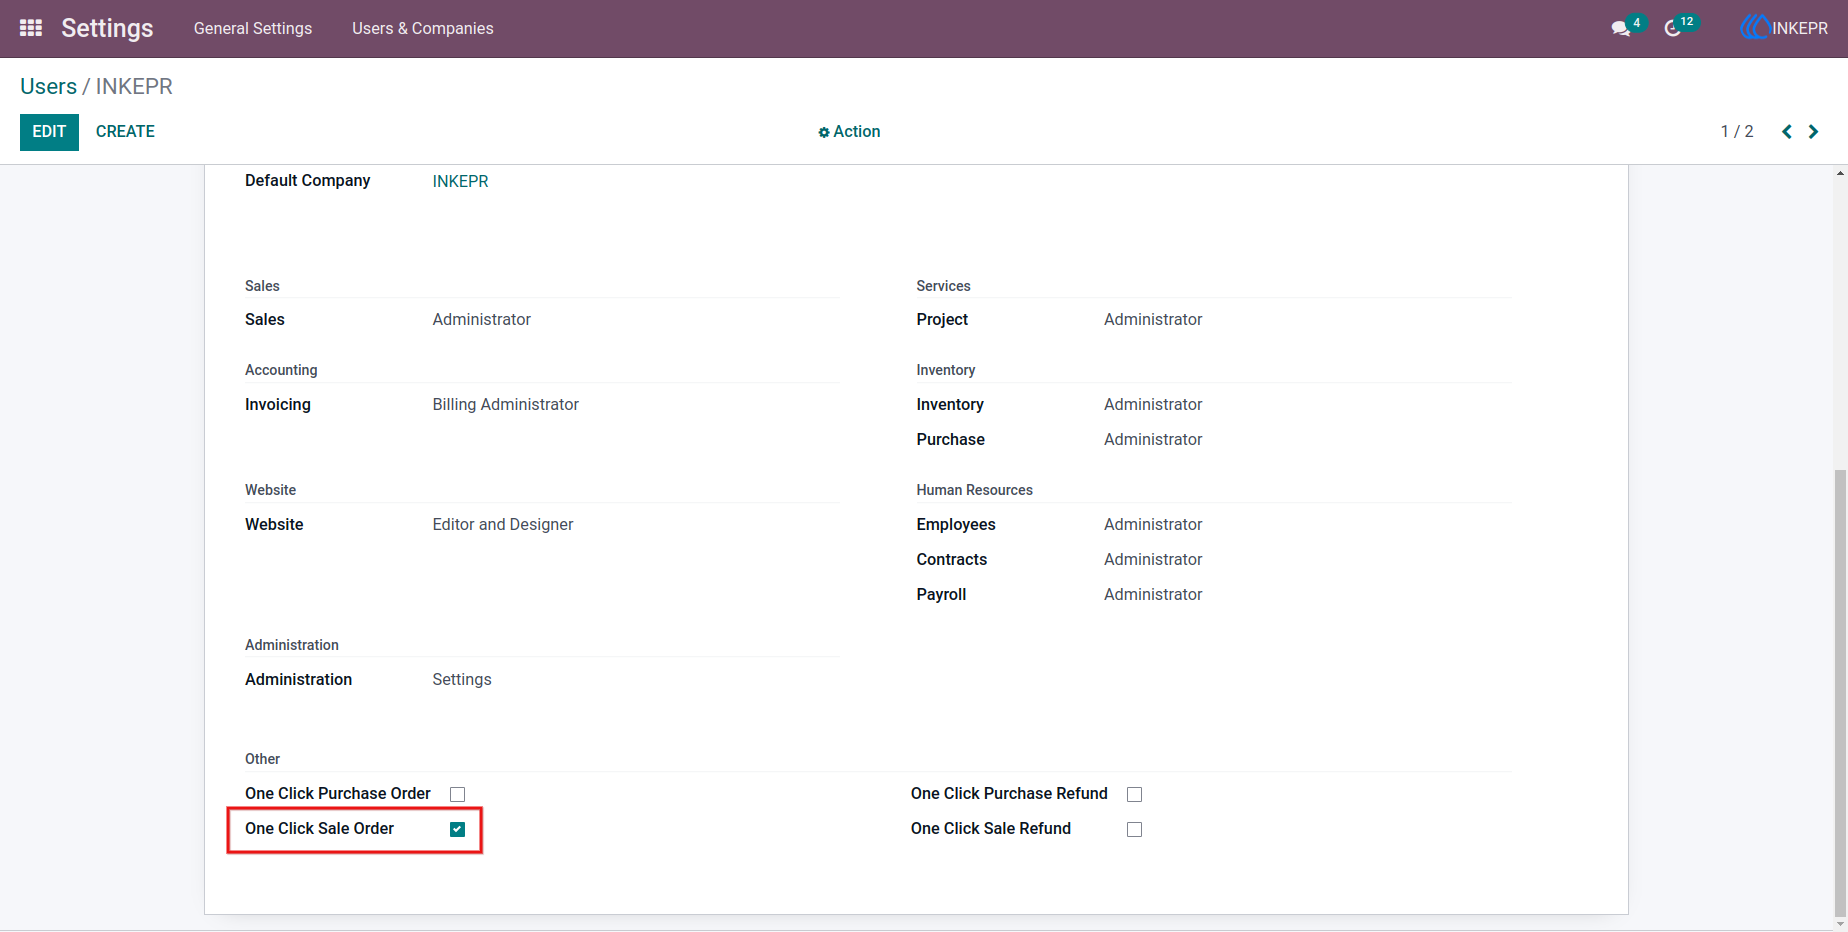Open INKEPR default company link

click(x=460, y=181)
